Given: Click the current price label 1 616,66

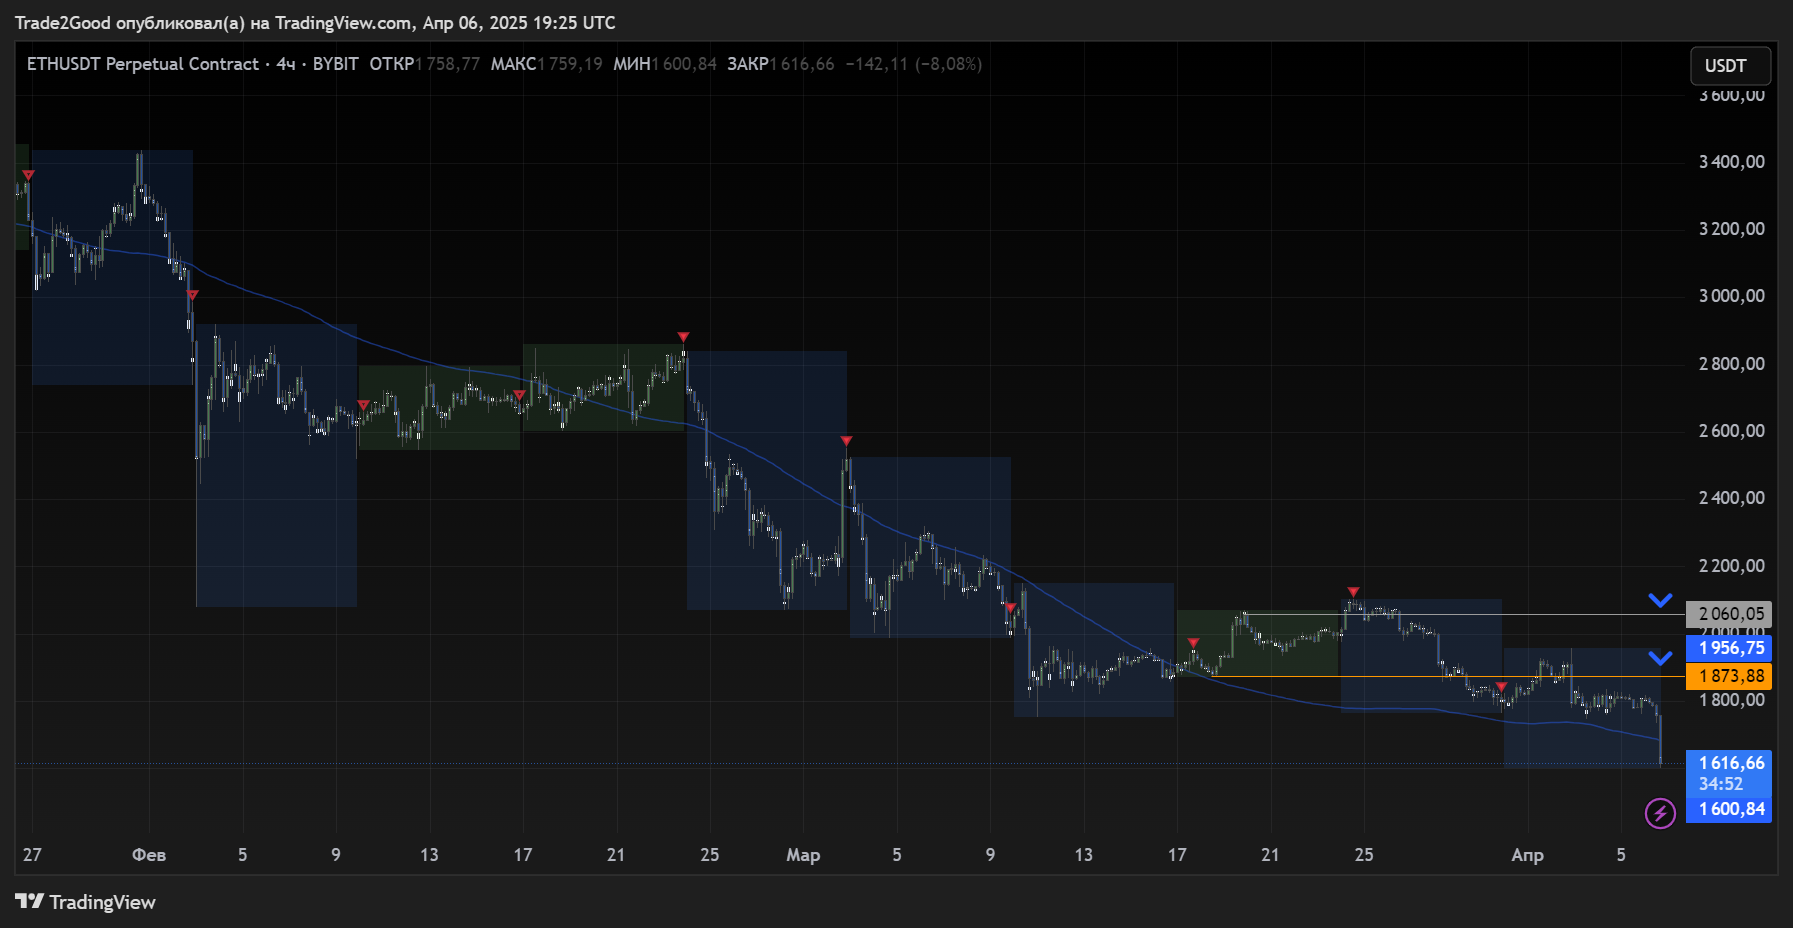Looking at the screenshot, I should (x=1729, y=763).
